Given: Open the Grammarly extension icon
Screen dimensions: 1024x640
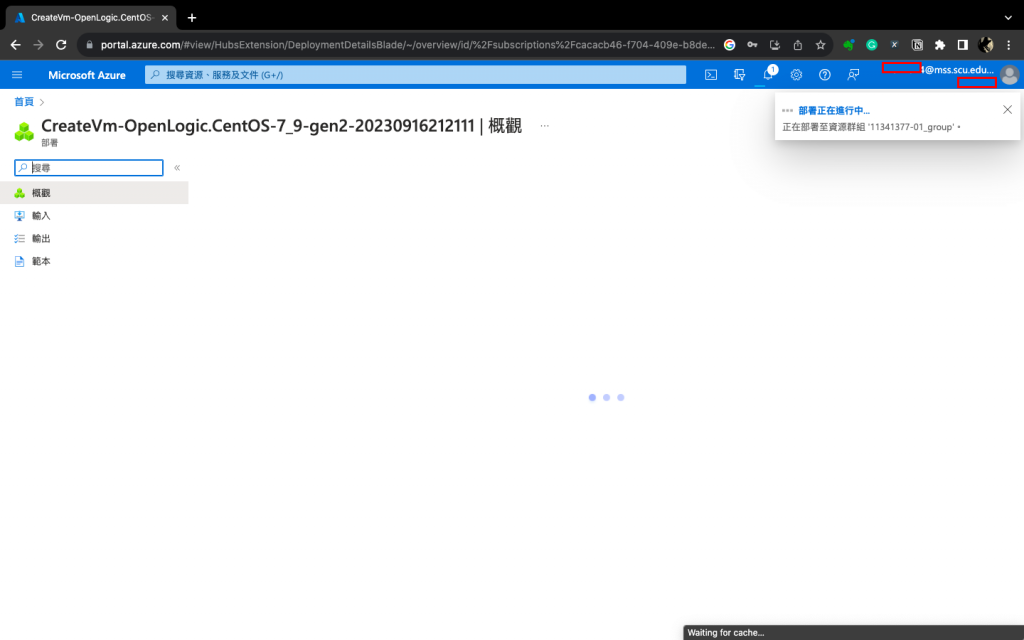Looking at the screenshot, I should pos(872,45).
